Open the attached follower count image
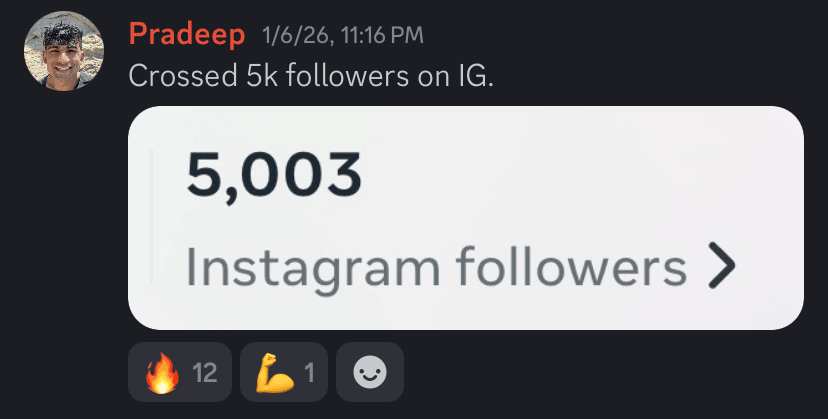Viewport: 828px width, 419px height. click(x=466, y=217)
